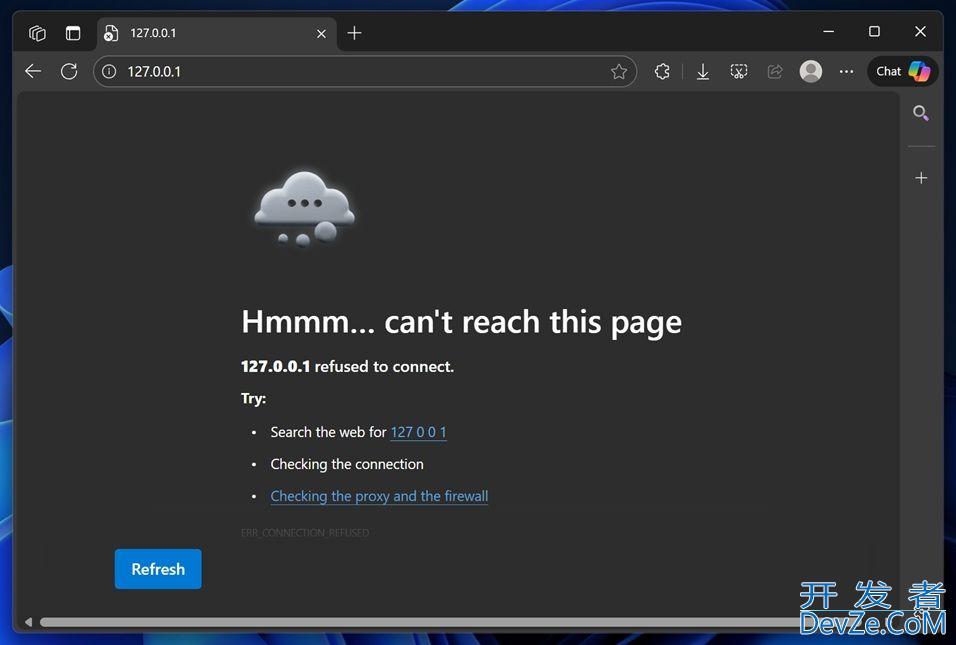The image size is (956, 645).
Task: Open the Workspaces icon in title bar
Action: [x=37, y=33]
